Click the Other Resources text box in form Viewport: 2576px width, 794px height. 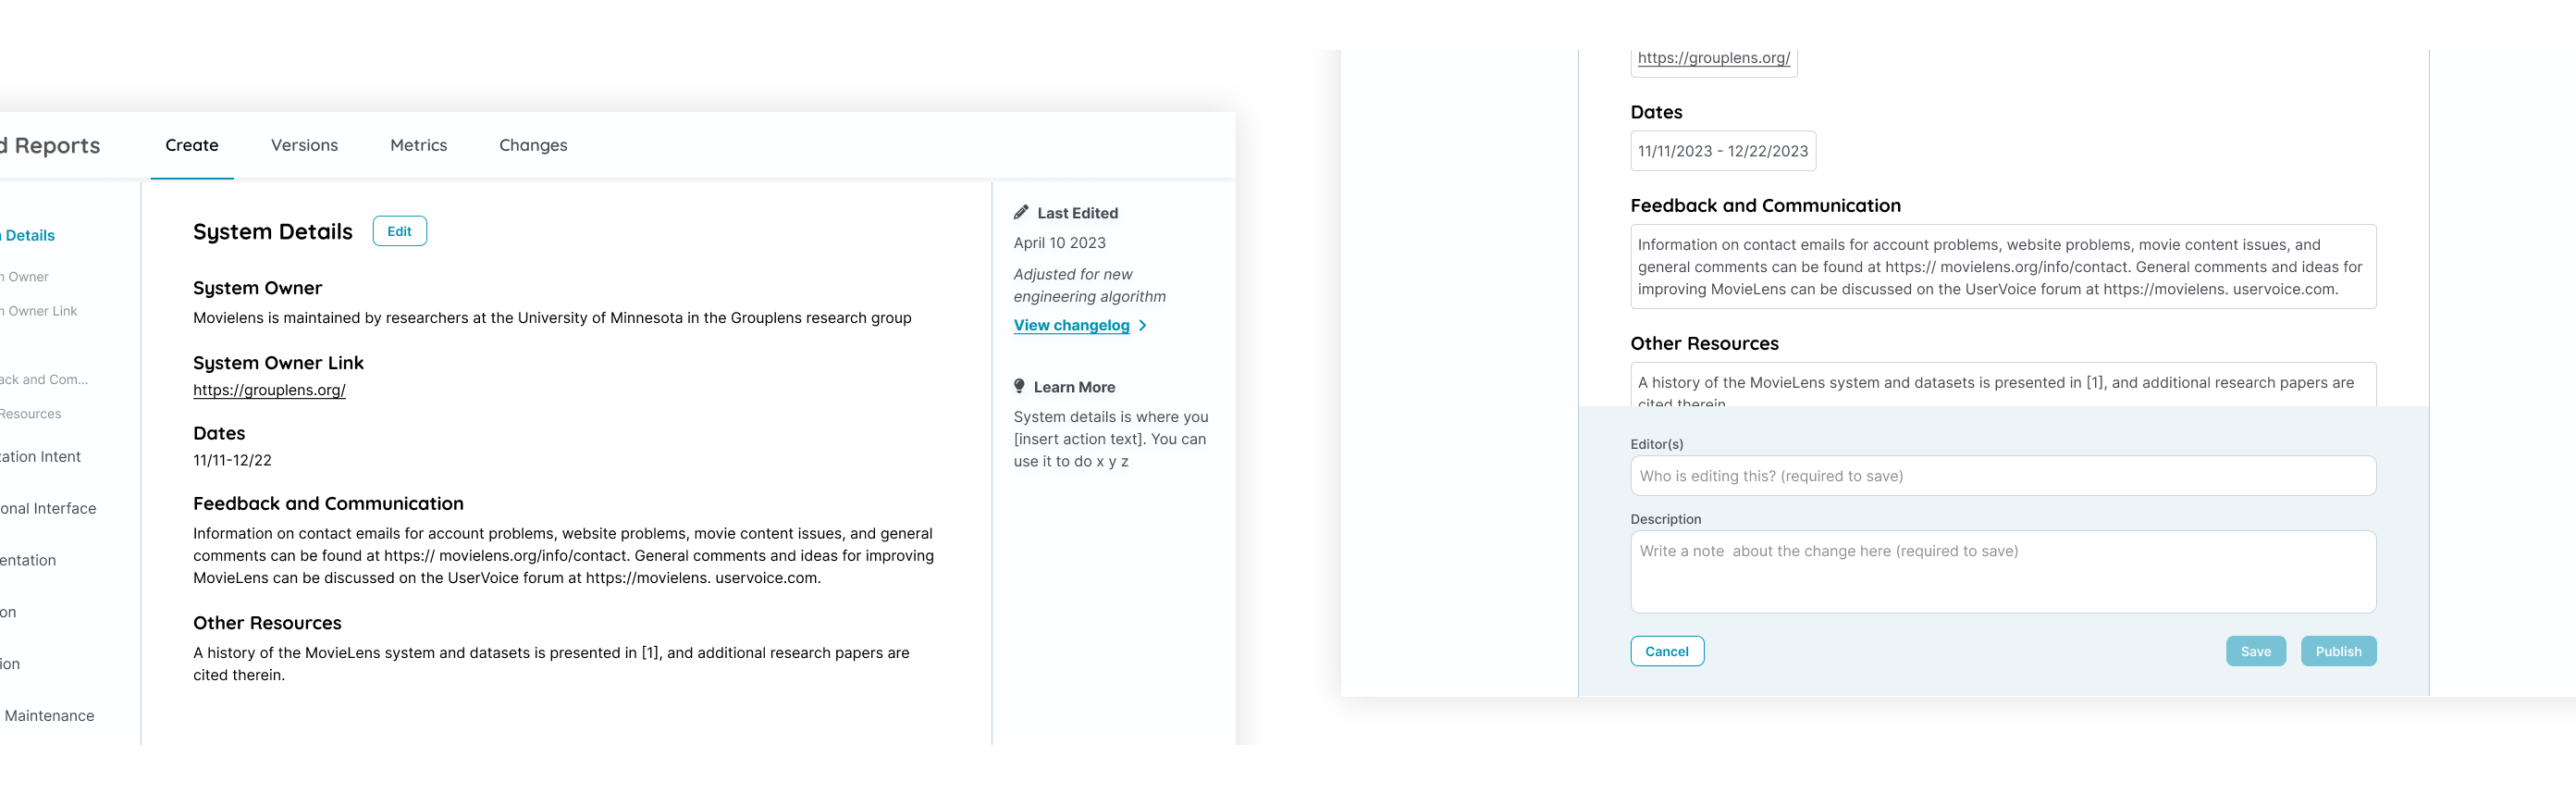2002,385
